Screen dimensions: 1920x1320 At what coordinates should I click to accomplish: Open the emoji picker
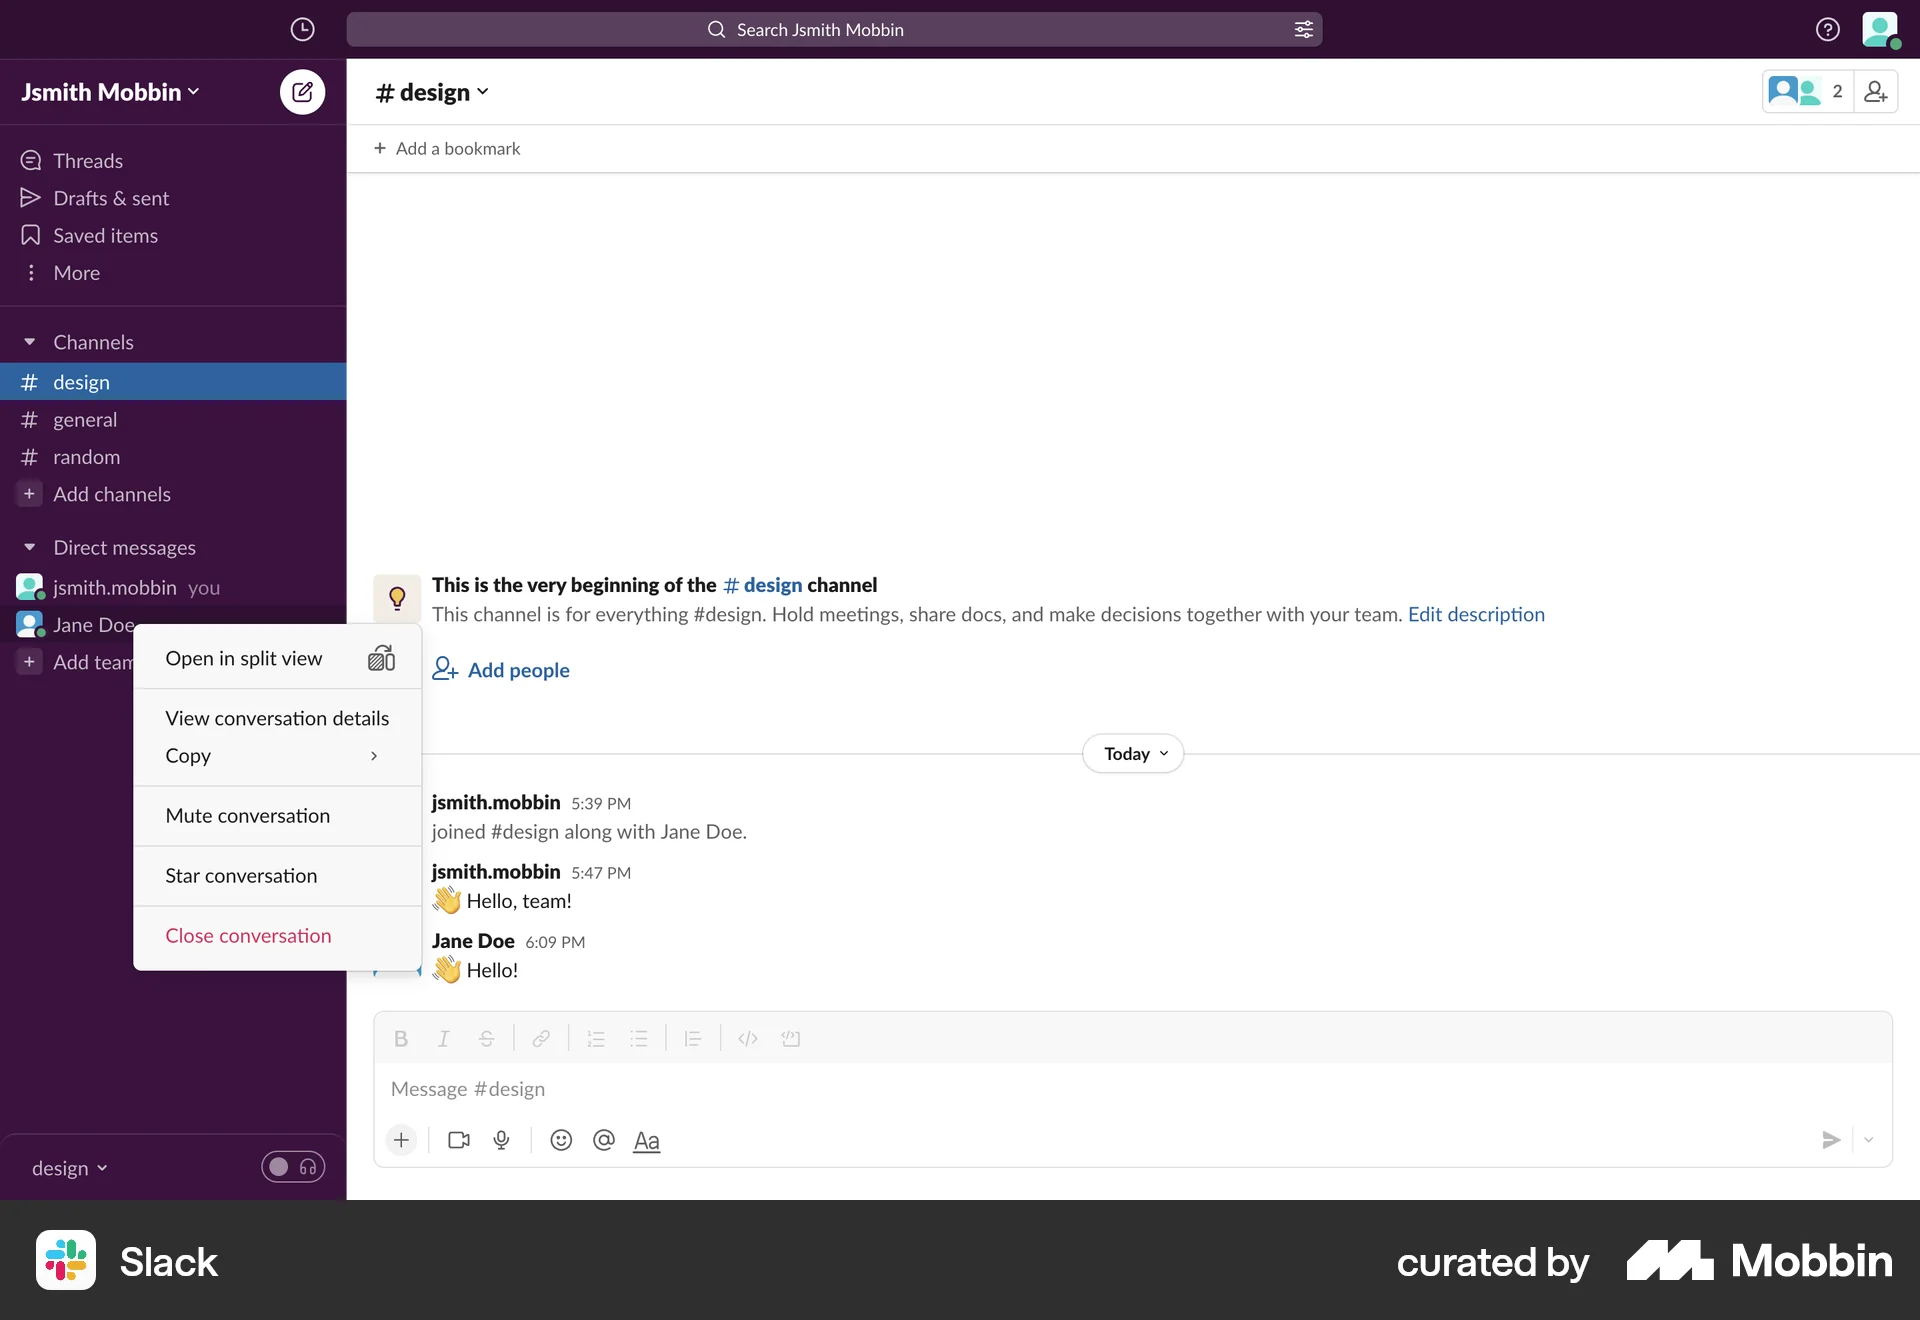point(560,1140)
